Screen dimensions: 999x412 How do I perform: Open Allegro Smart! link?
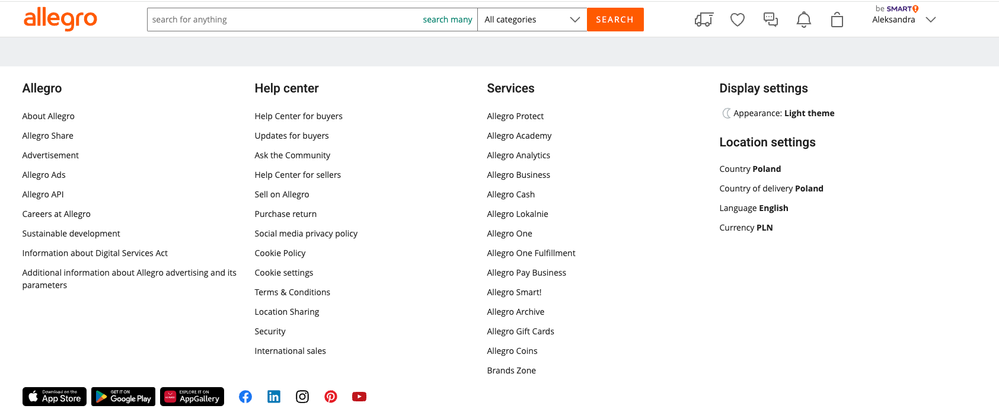tap(514, 292)
